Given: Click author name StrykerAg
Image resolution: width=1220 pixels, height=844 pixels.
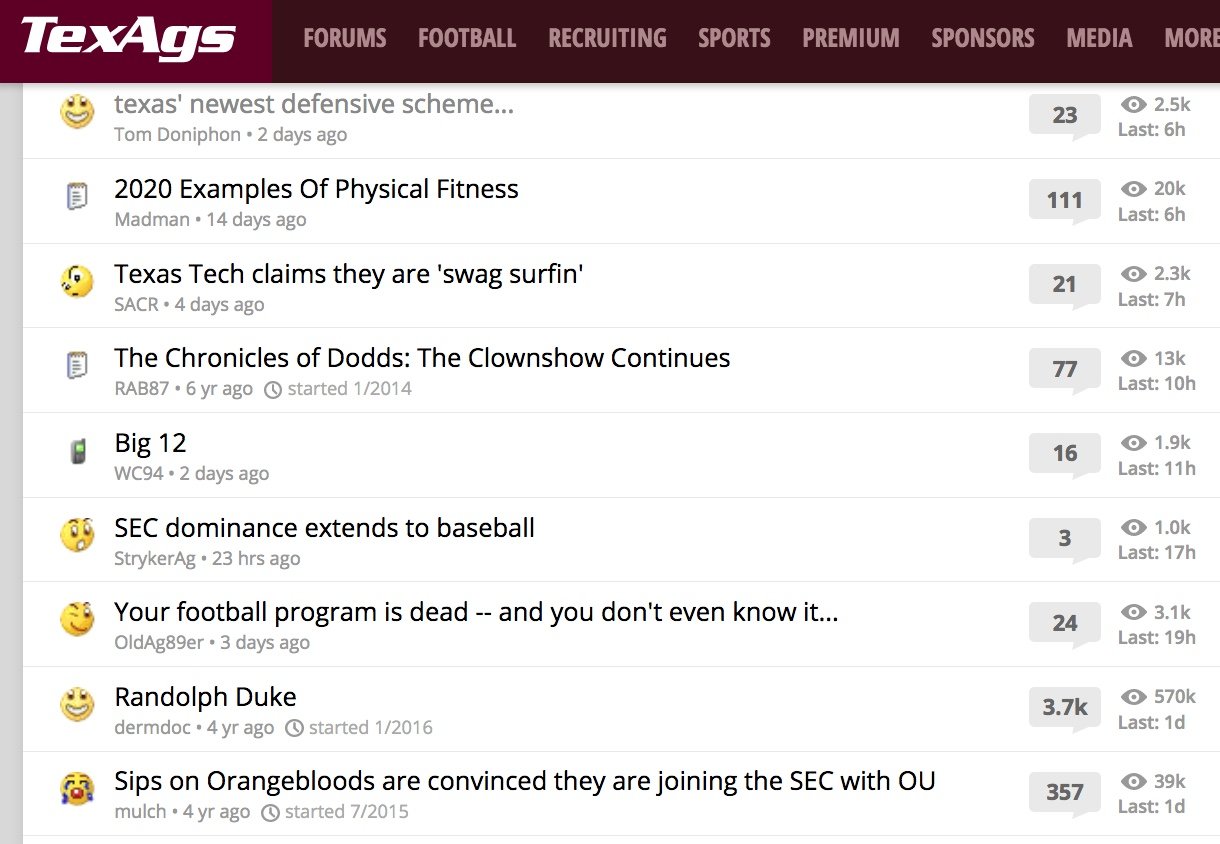Looking at the screenshot, I should pos(155,559).
